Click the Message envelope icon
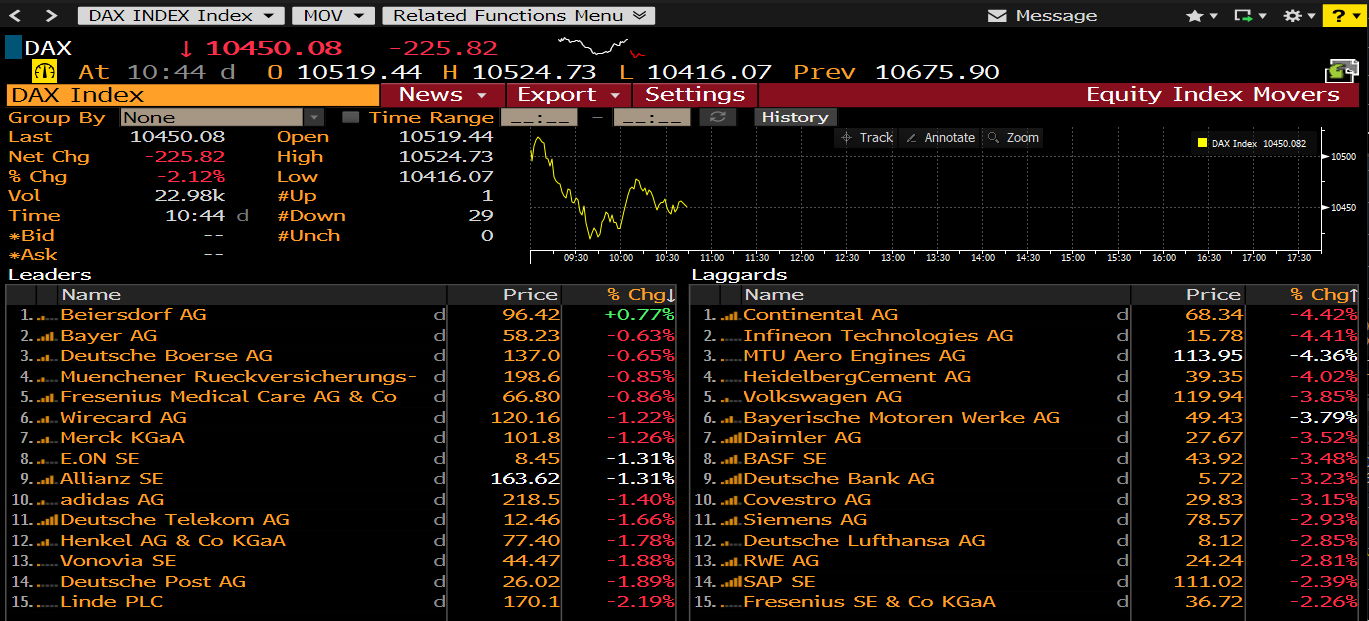The height and width of the screenshot is (621, 1369). coord(996,15)
